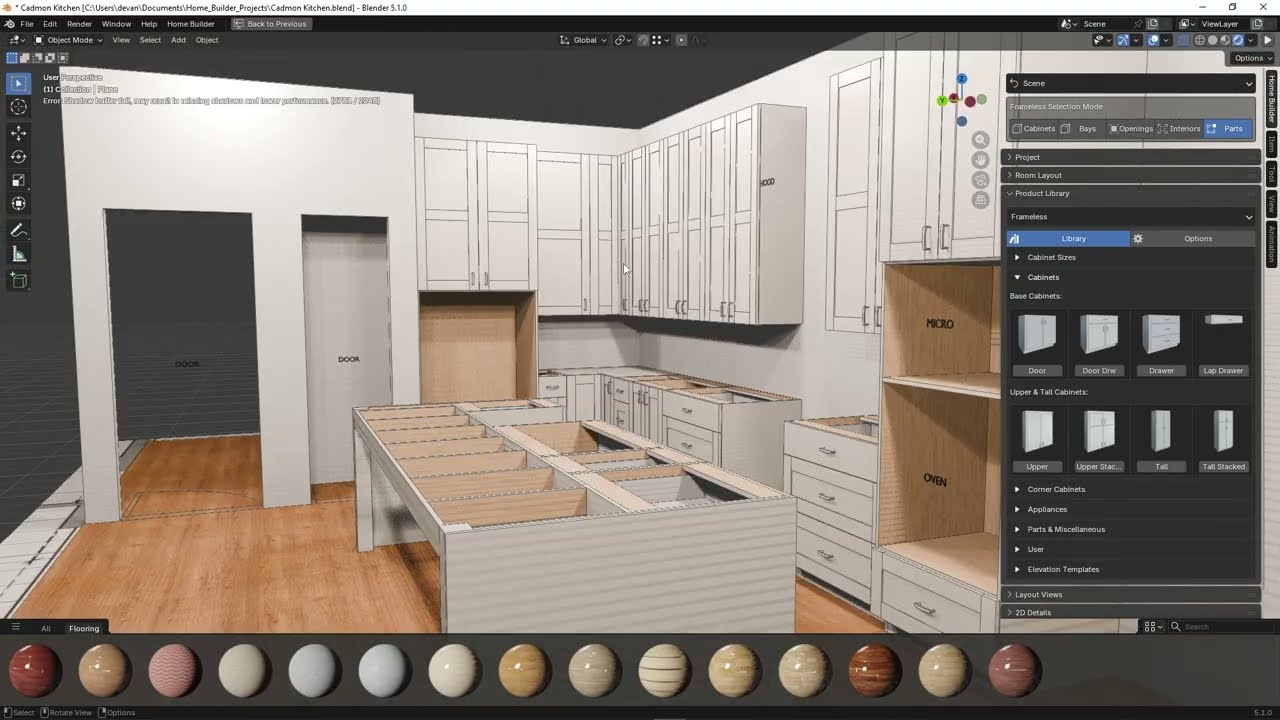Select Cabinets selection mode

(1033, 128)
